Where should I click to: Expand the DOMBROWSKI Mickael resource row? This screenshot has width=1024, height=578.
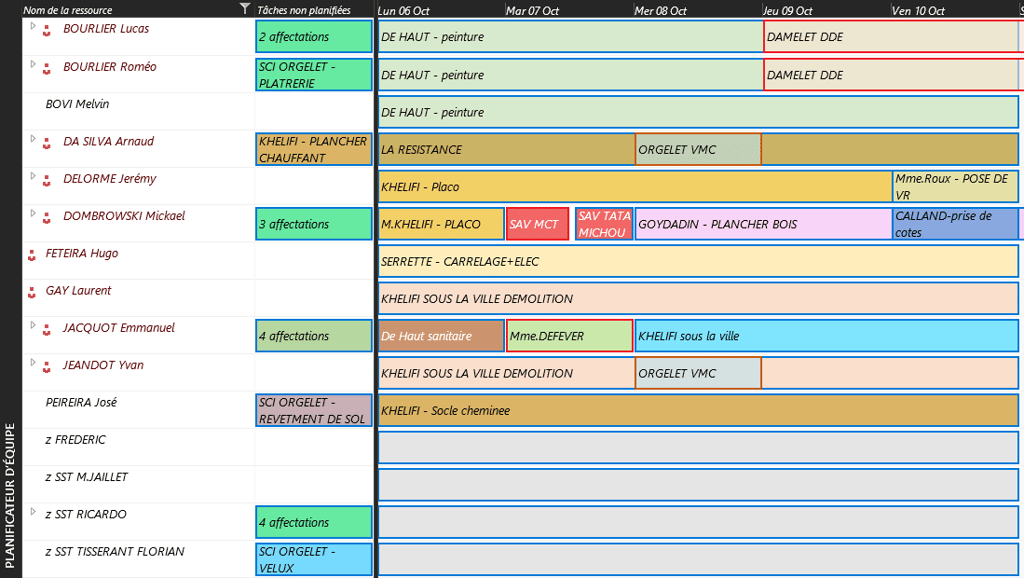[x=33, y=213]
